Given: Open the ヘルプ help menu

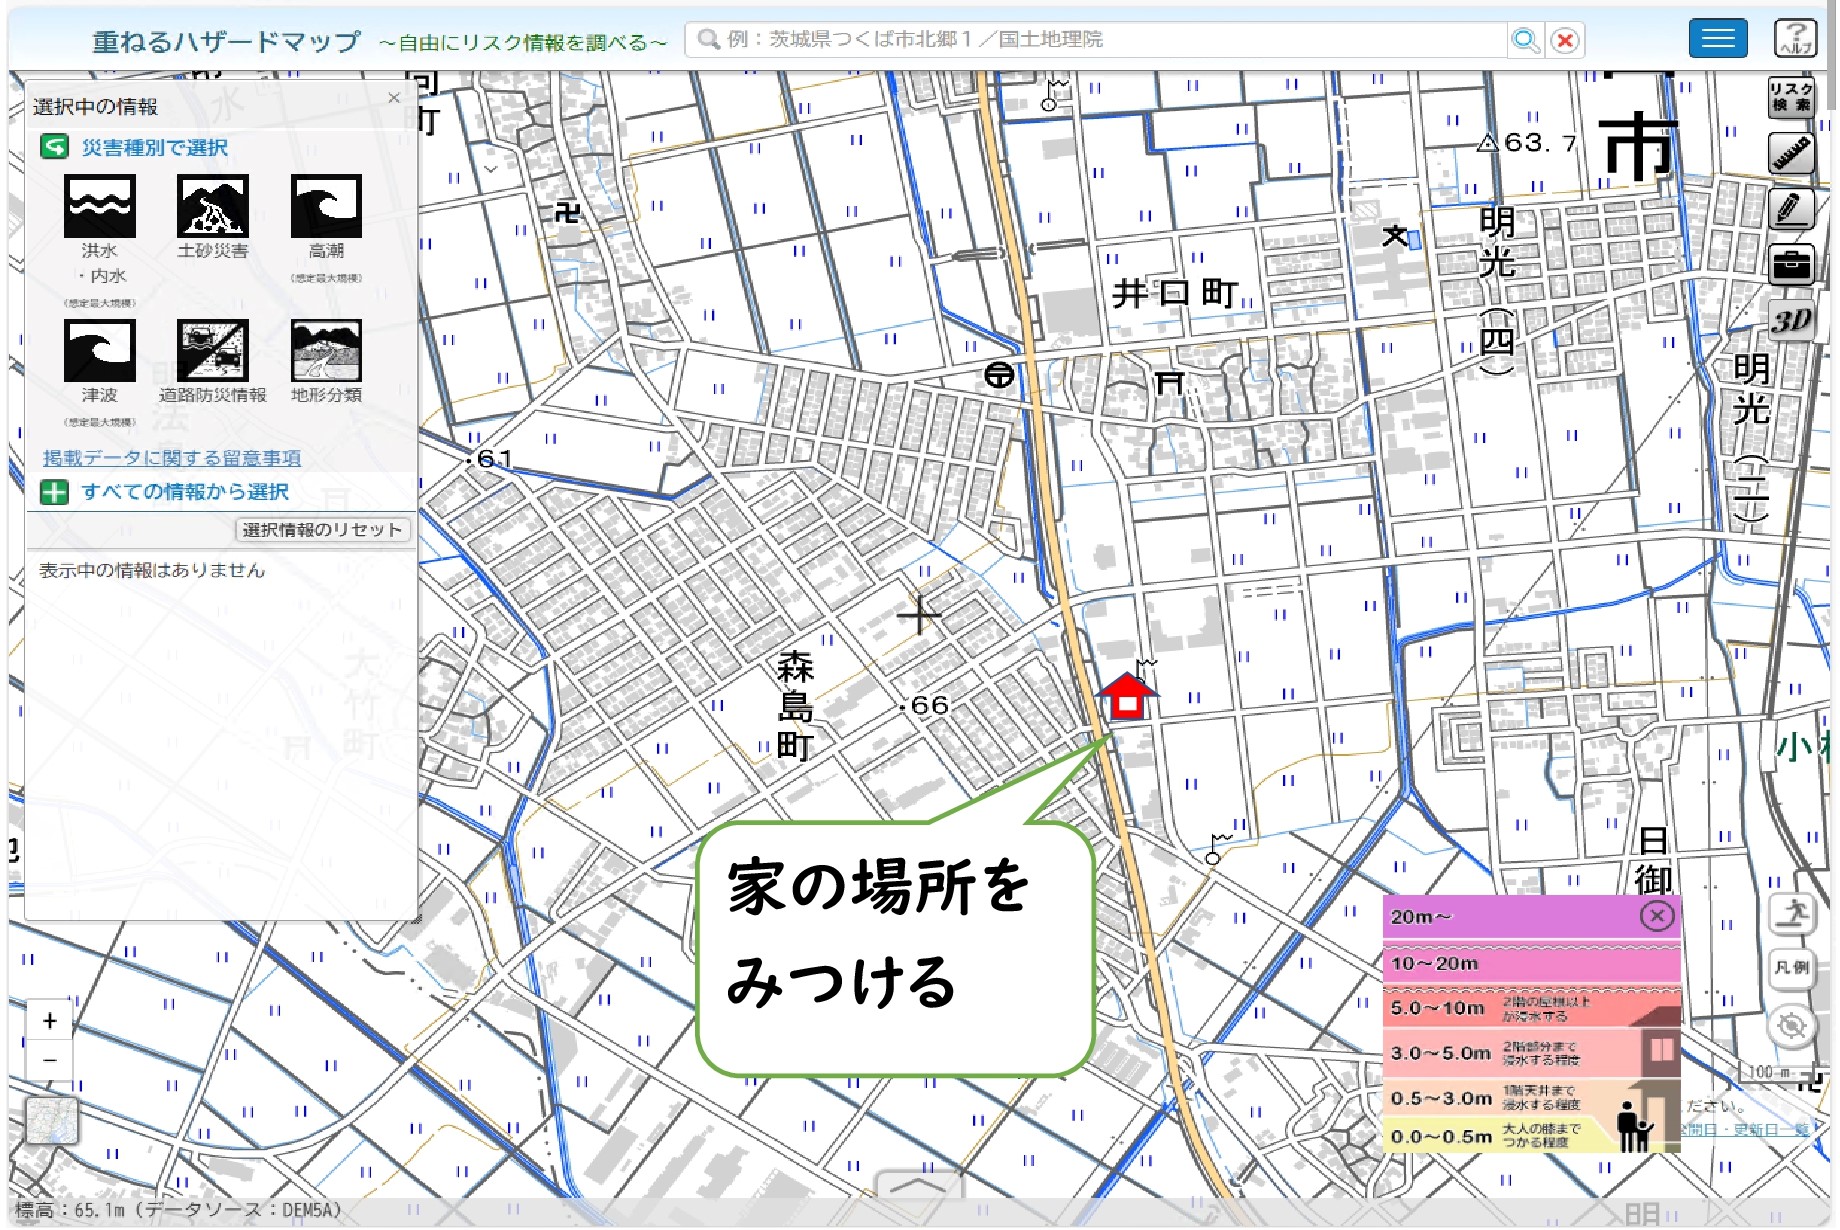Looking at the screenshot, I should (1795, 39).
